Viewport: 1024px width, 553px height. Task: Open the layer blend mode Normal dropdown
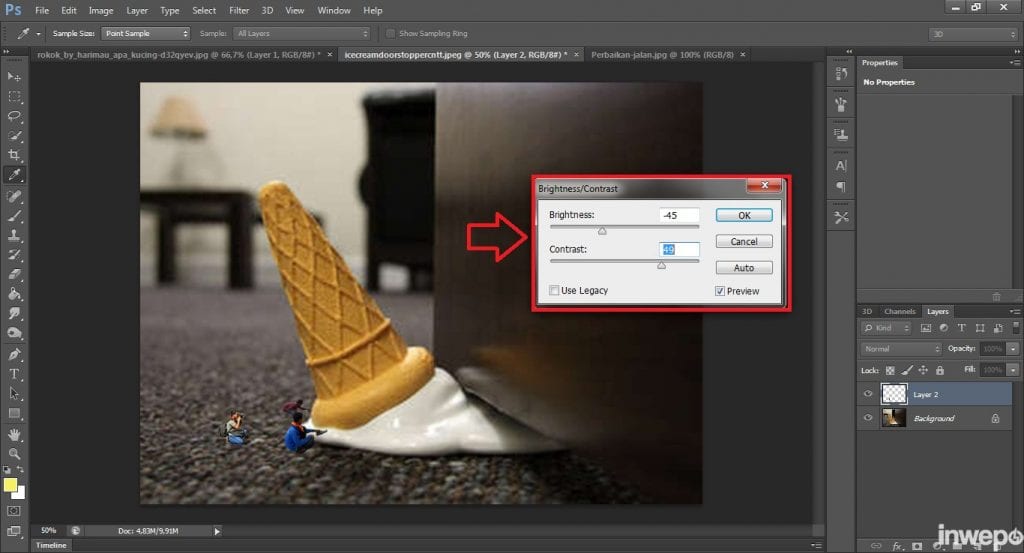901,349
